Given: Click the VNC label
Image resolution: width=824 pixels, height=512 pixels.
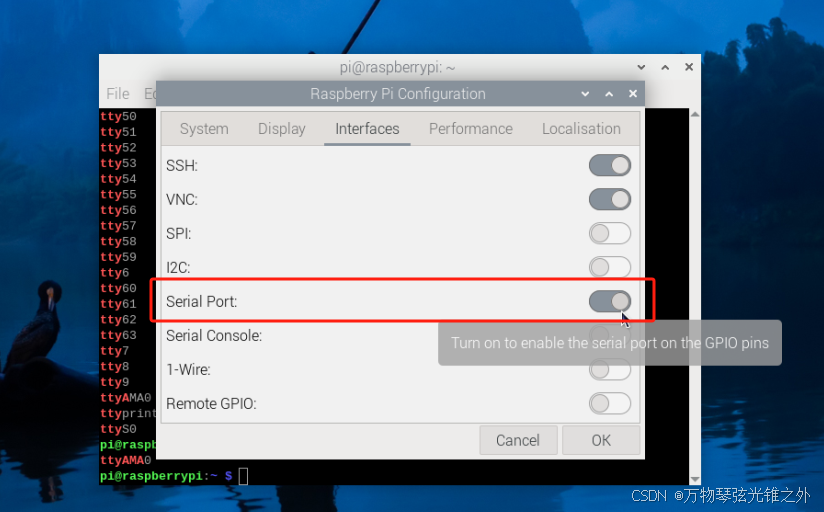Looking at the screenshot, I should [182, 200].
